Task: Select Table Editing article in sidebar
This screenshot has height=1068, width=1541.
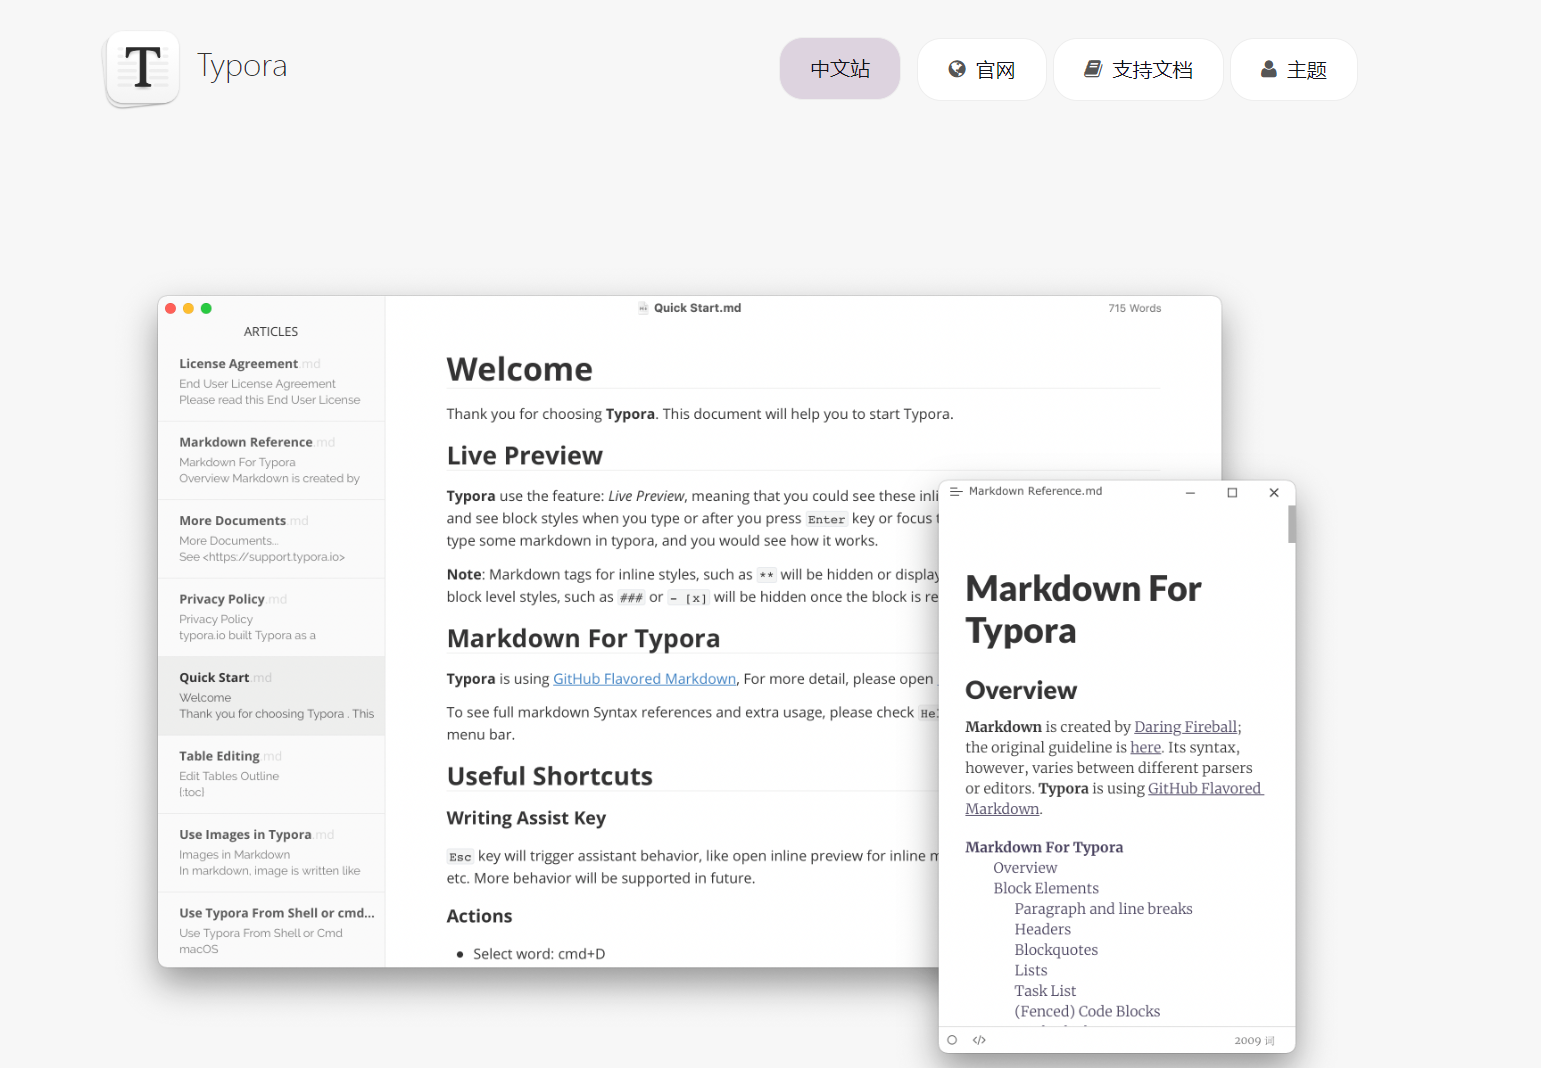Action: [x=271, y=774]
